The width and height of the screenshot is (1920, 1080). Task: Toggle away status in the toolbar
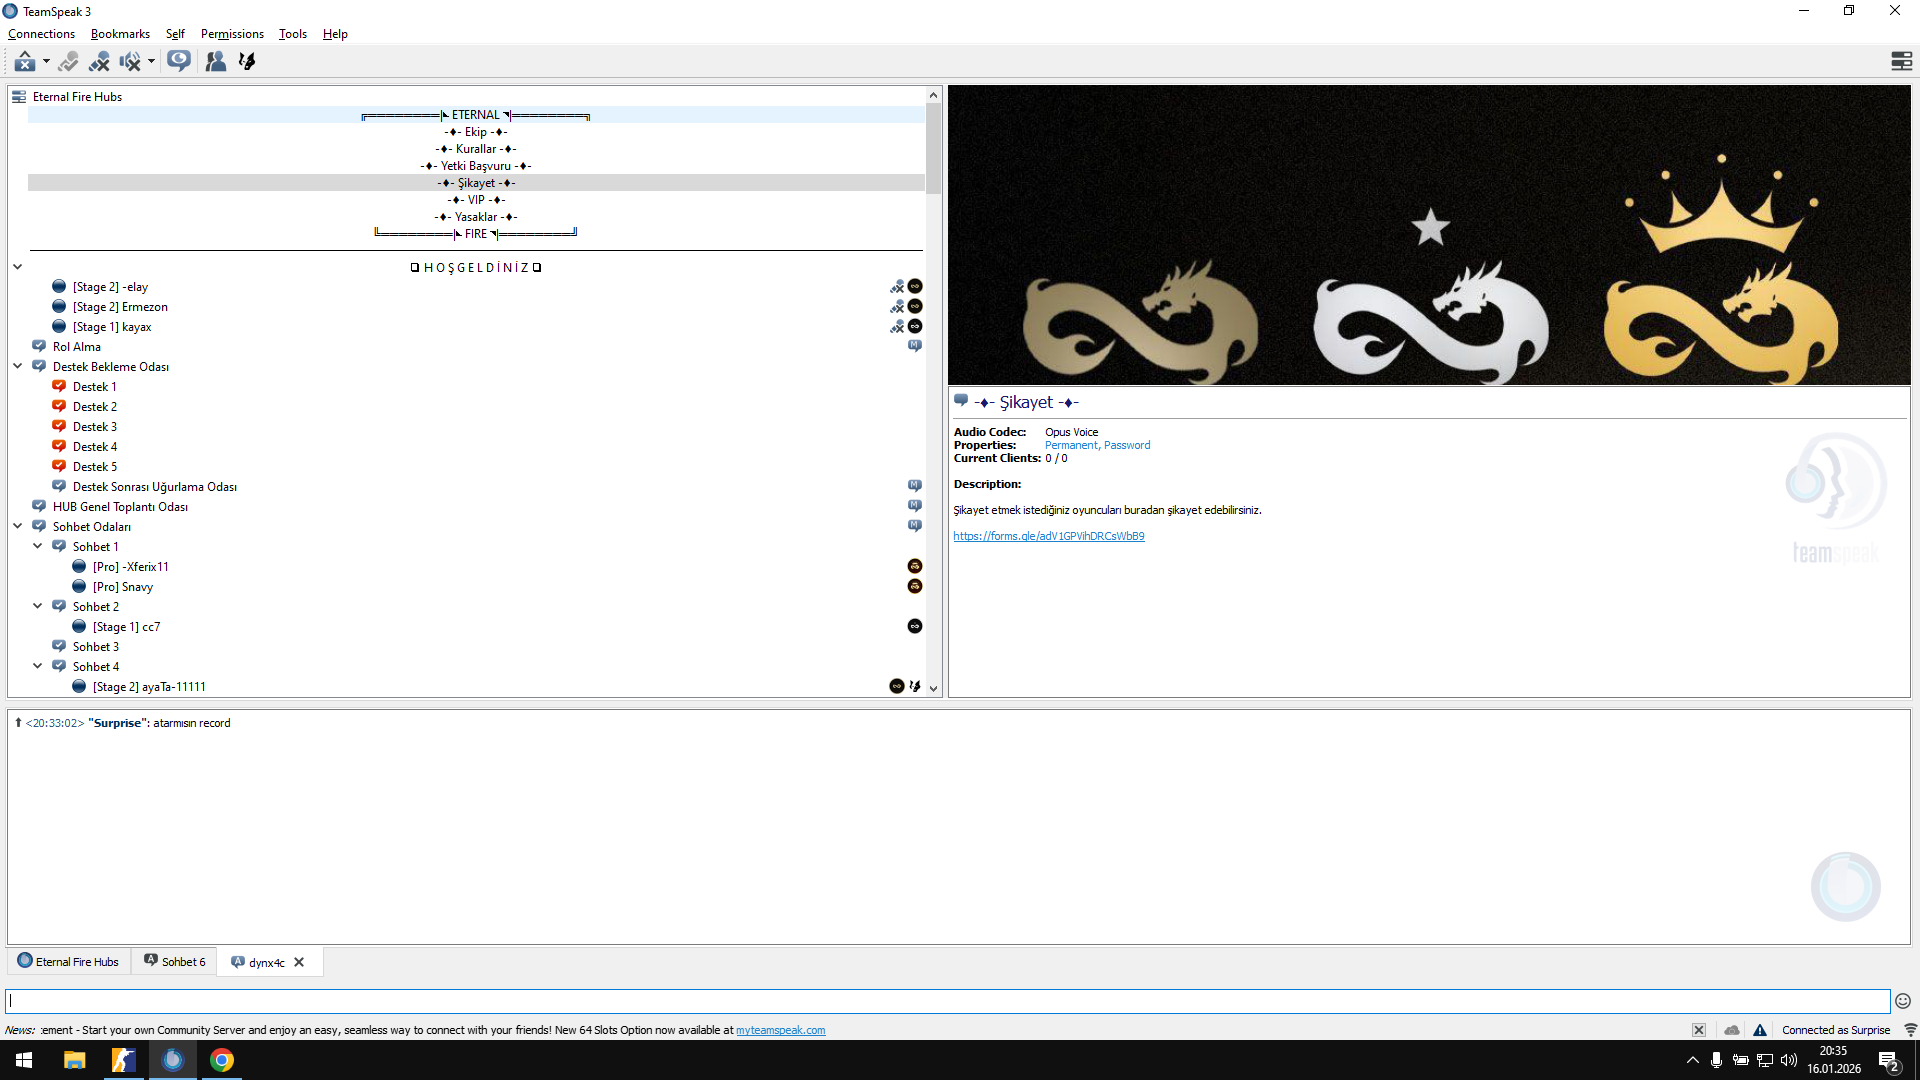click(x=25, y=62)
